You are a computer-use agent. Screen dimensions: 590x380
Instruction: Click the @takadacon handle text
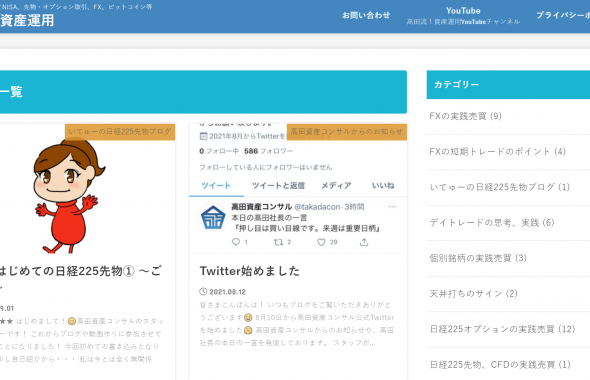[317, 207]
